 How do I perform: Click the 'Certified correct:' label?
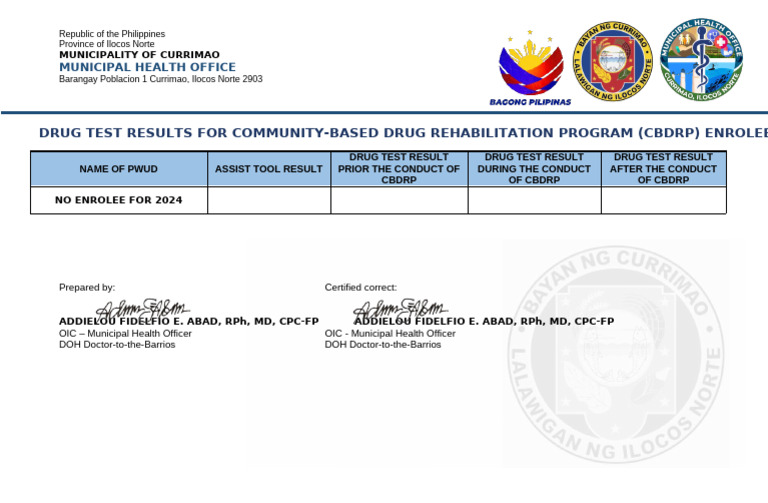360,287
